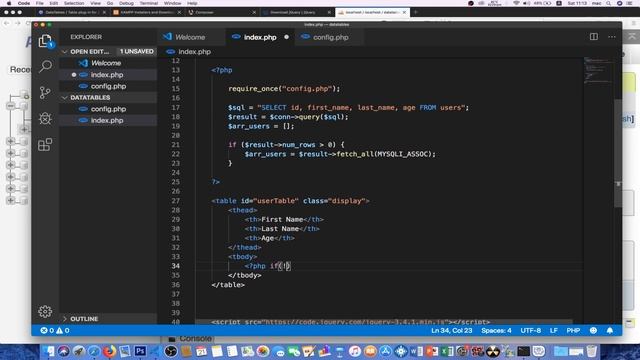640x360 pixels.
Task: Open Welcome under Open Editors
Action: pos(108,63)
